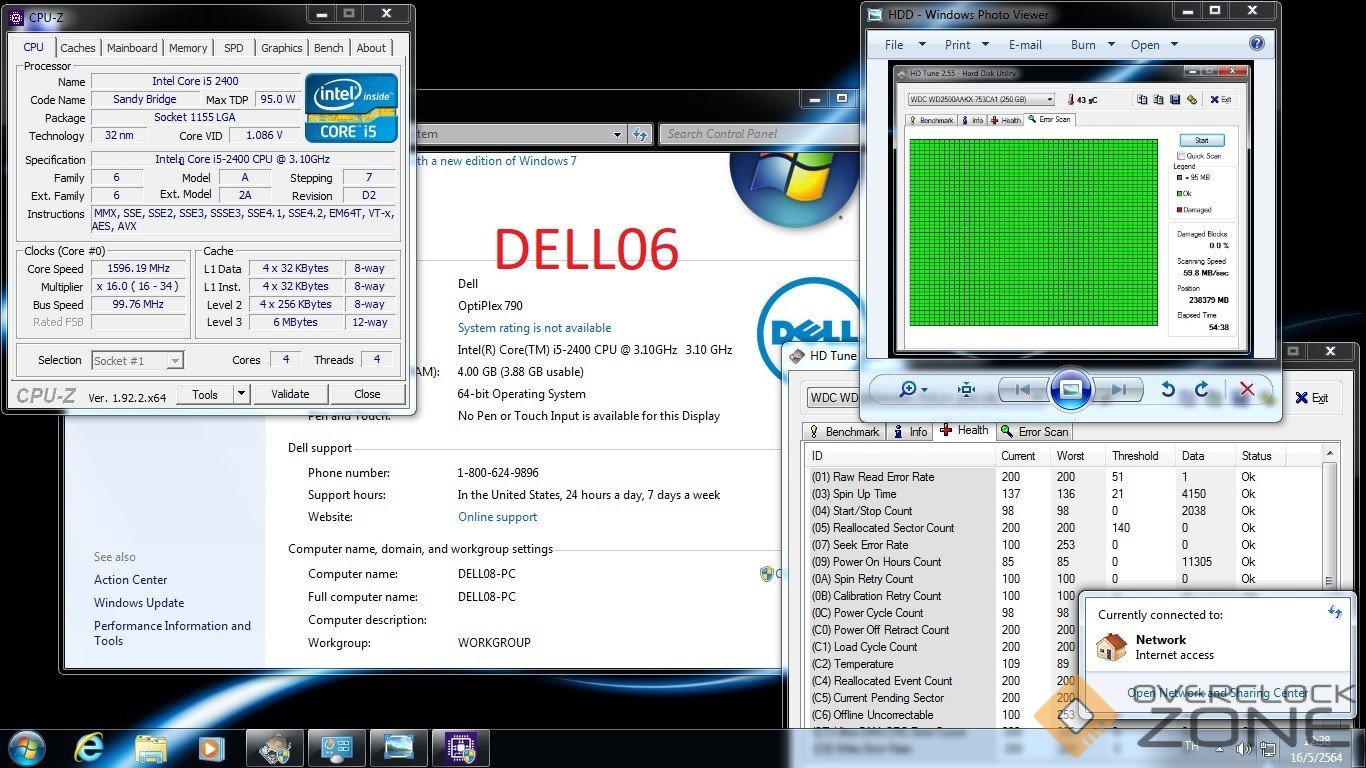This screenshot has width=1366, height=768.
Task: Click the Play slide show button
Action: tap(1070, 390)
